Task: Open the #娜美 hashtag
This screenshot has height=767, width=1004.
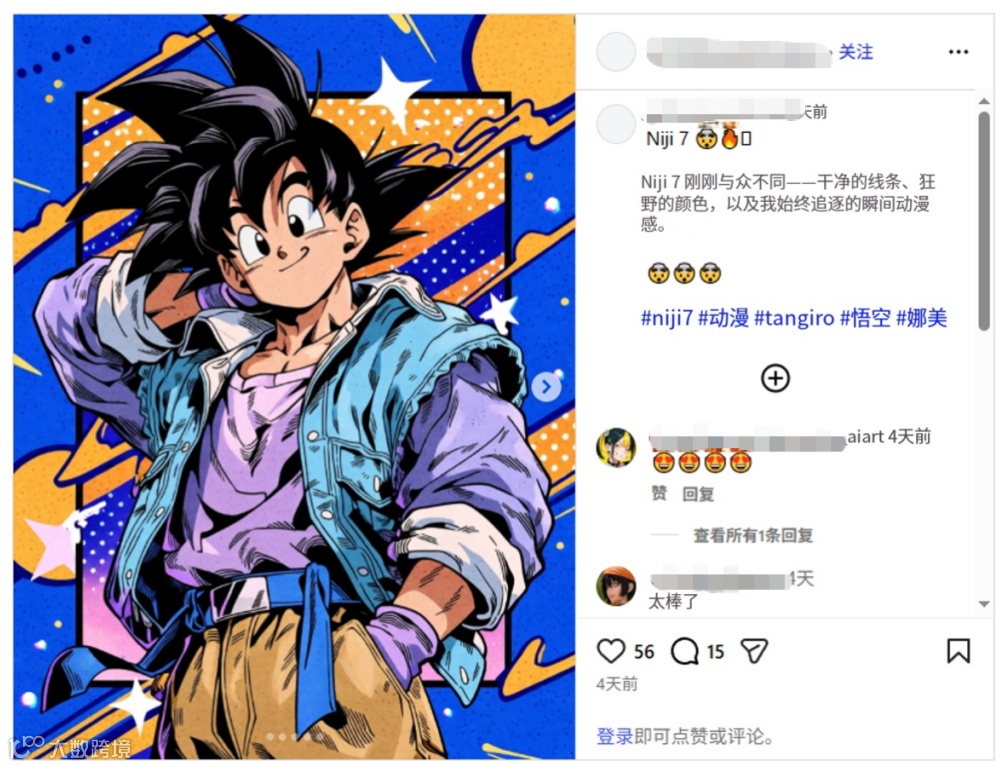Action: click(x=921, y=318)
